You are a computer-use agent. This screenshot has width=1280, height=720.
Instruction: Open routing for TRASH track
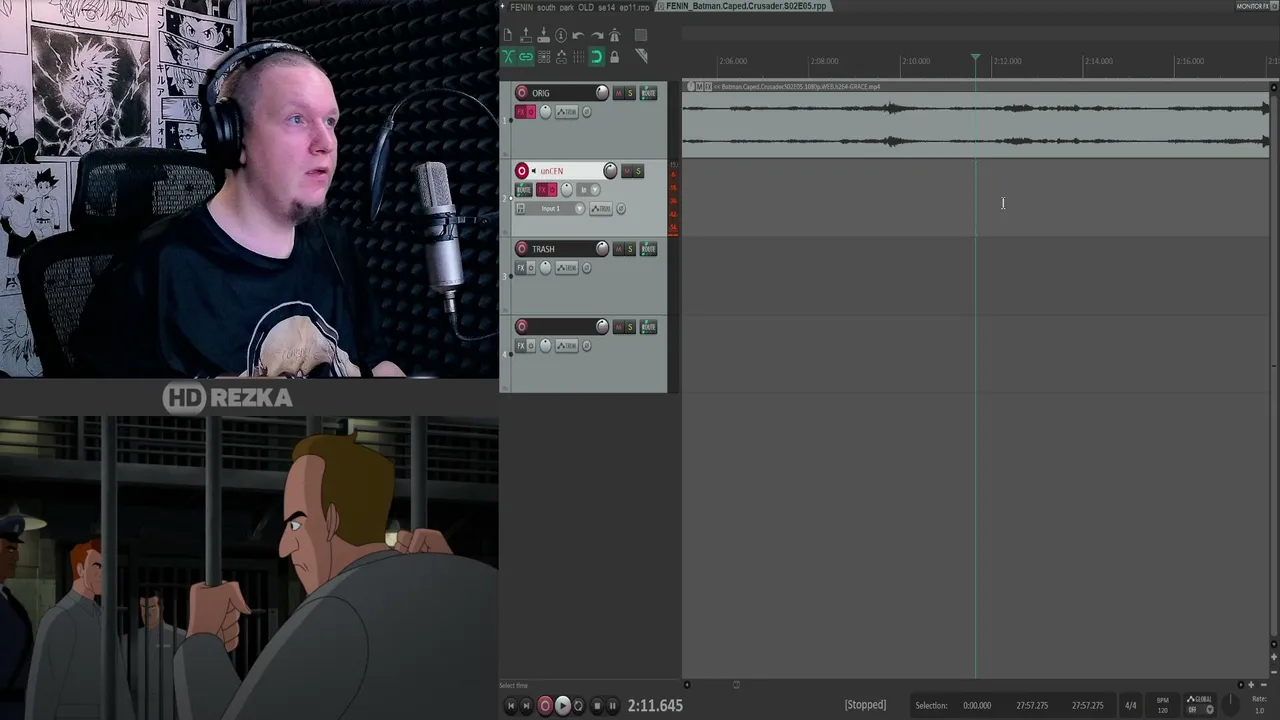648,249
